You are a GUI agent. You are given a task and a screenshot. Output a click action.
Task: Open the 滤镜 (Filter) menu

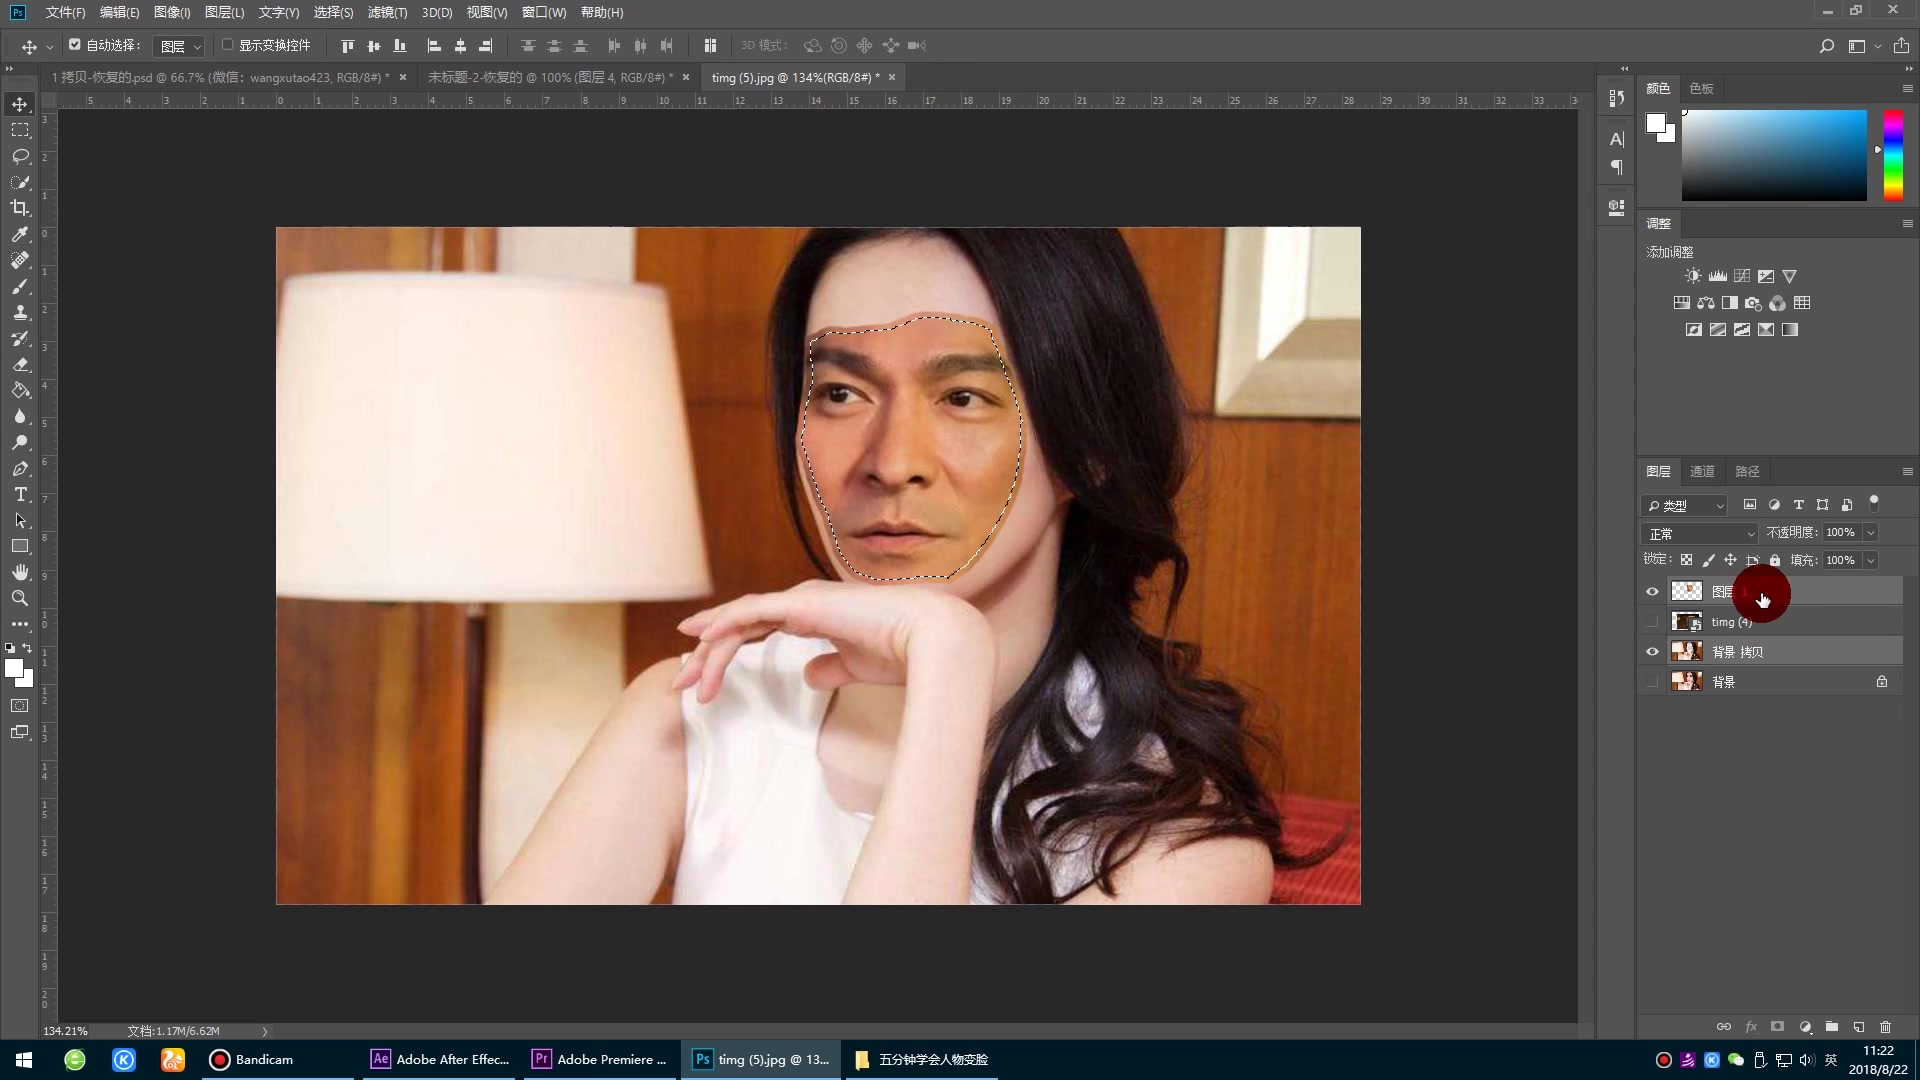point(387,12)
